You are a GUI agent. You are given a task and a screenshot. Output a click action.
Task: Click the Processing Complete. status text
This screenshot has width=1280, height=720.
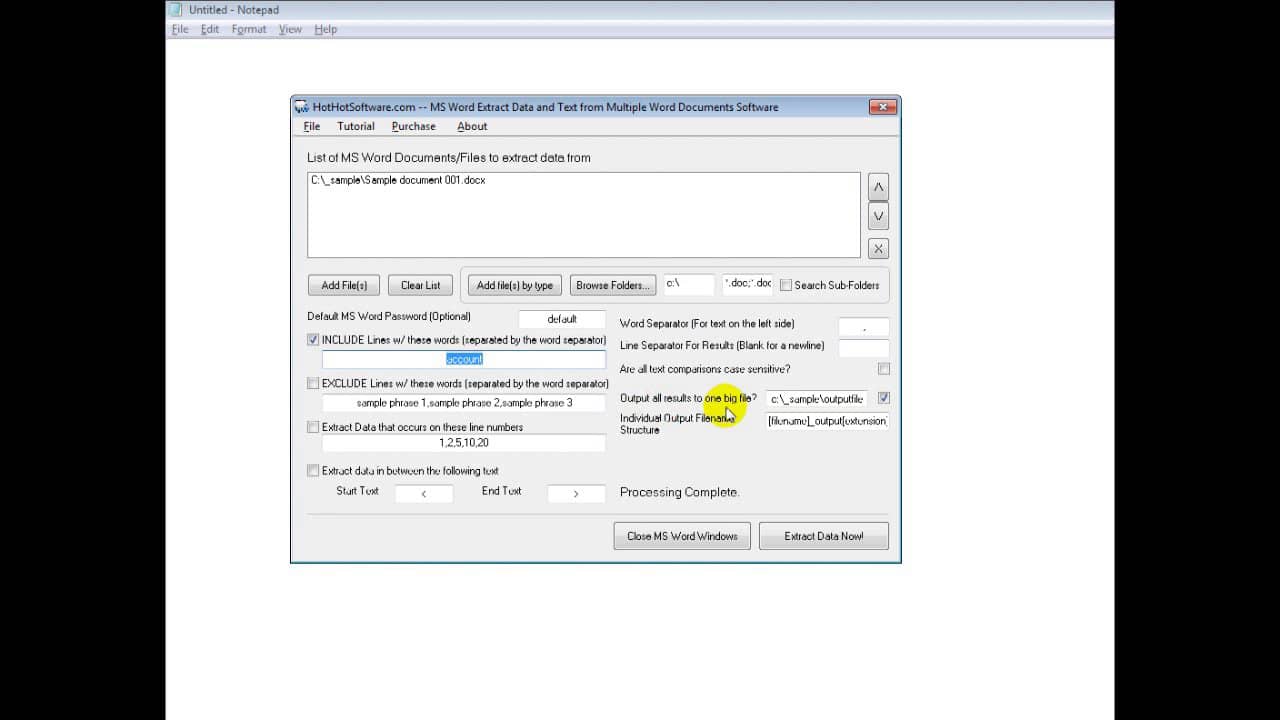pyautogui.click(x=679, y=492)
